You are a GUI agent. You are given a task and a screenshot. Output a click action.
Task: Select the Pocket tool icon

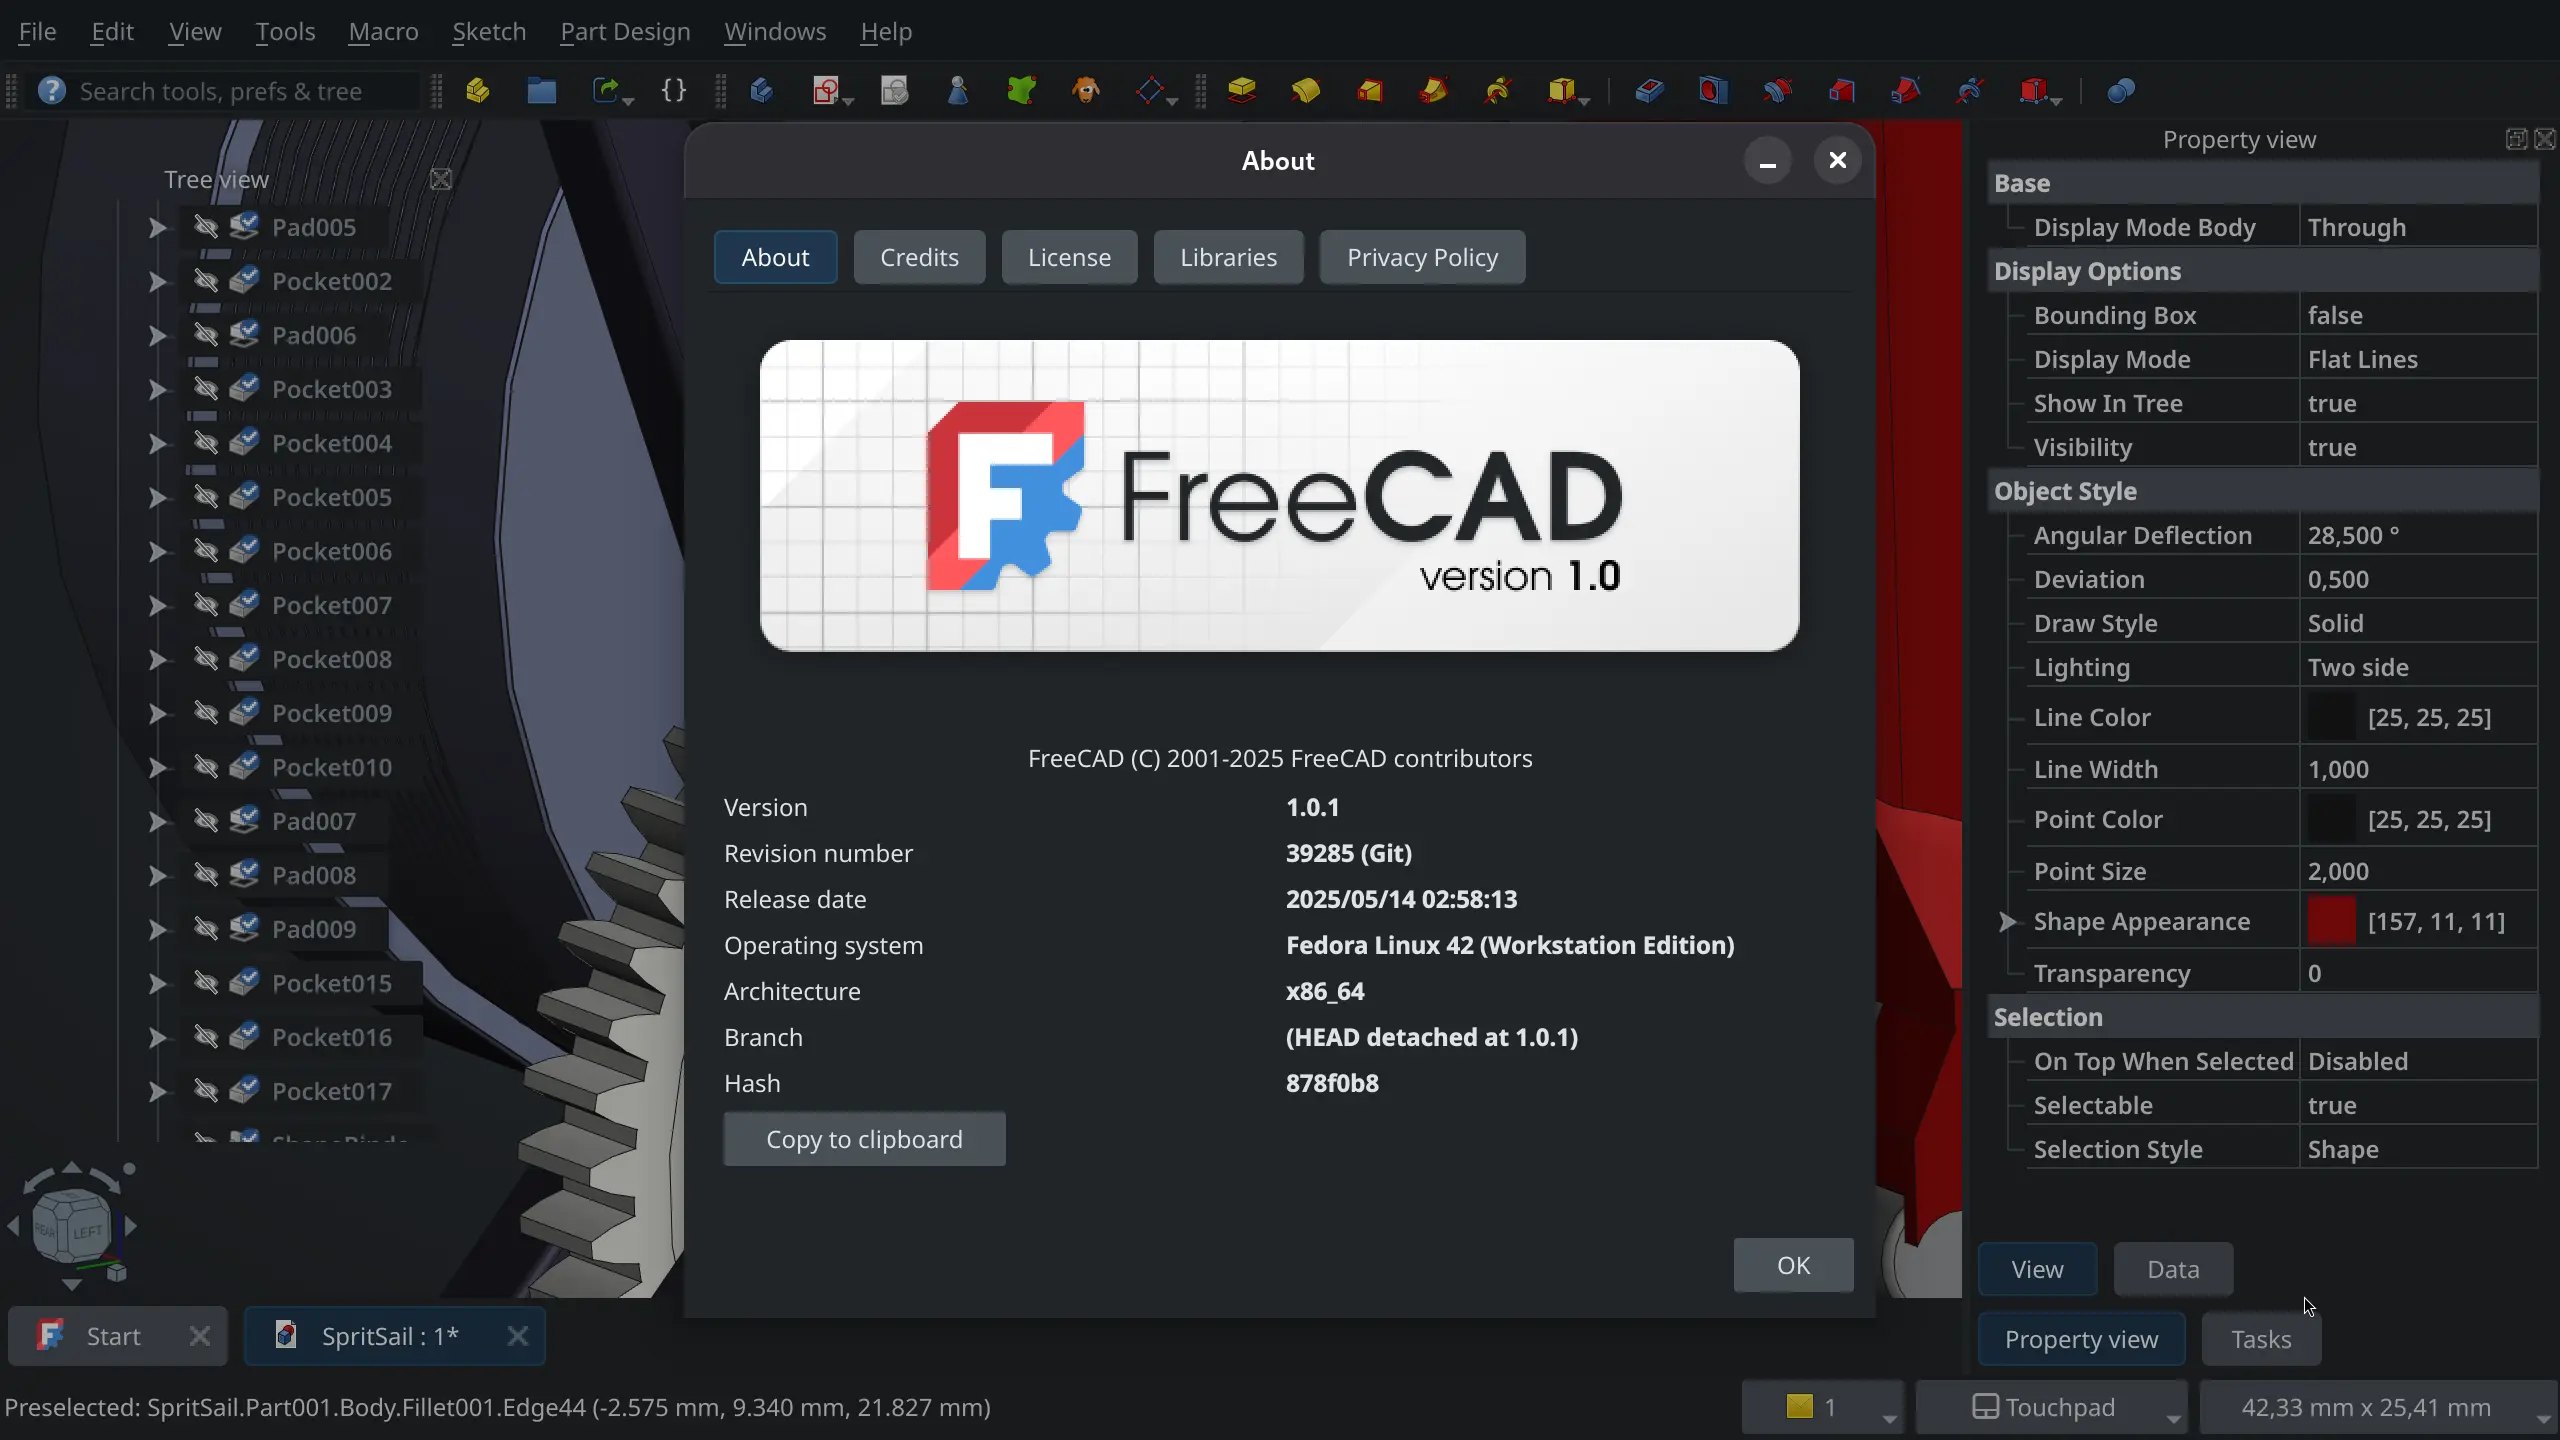[1649, 91]
